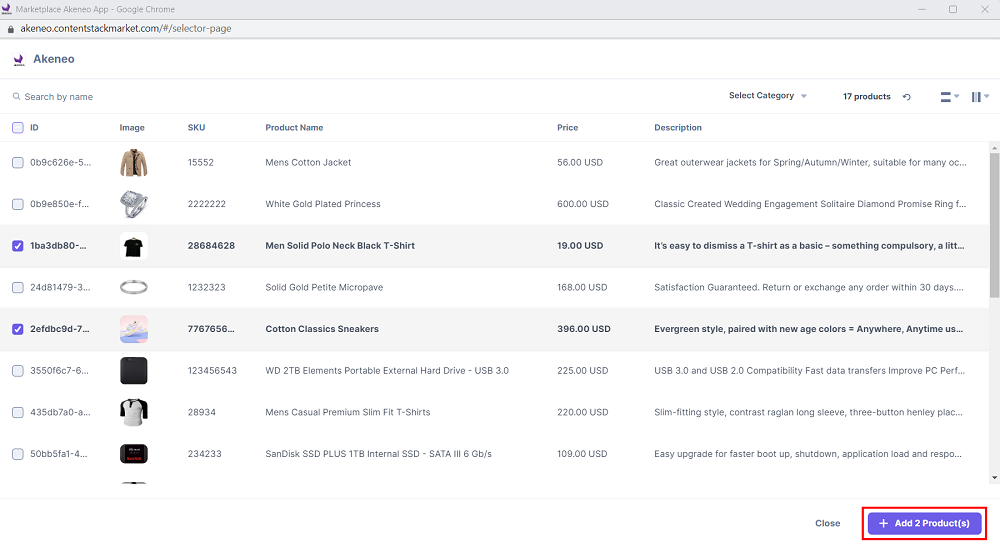The width and height of the screenshot is (1000, 558).
Task: Click the vertical scrollbar thumb
Action: click(x=994, y=224)
